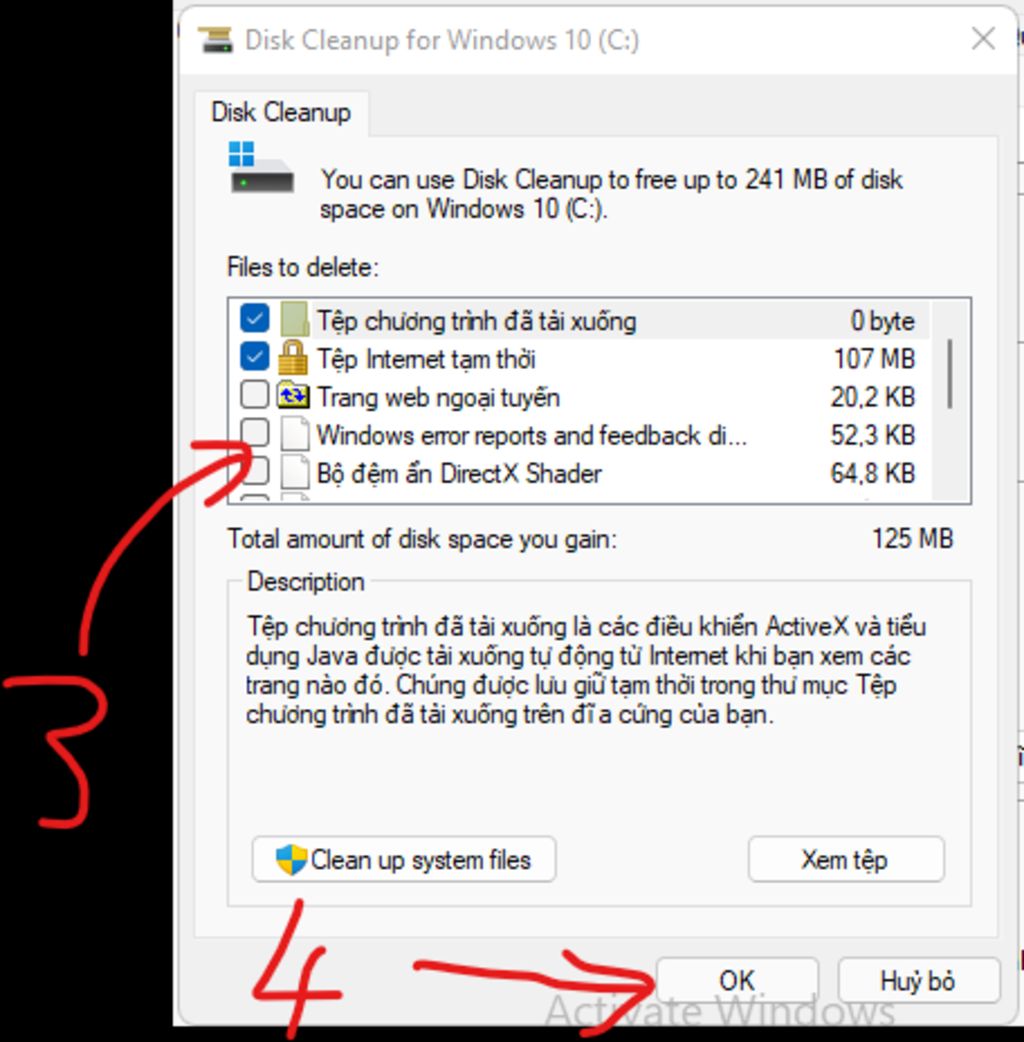Check the Bộ đệm ẩn DirectX Shader checkbox

(255, 471)
